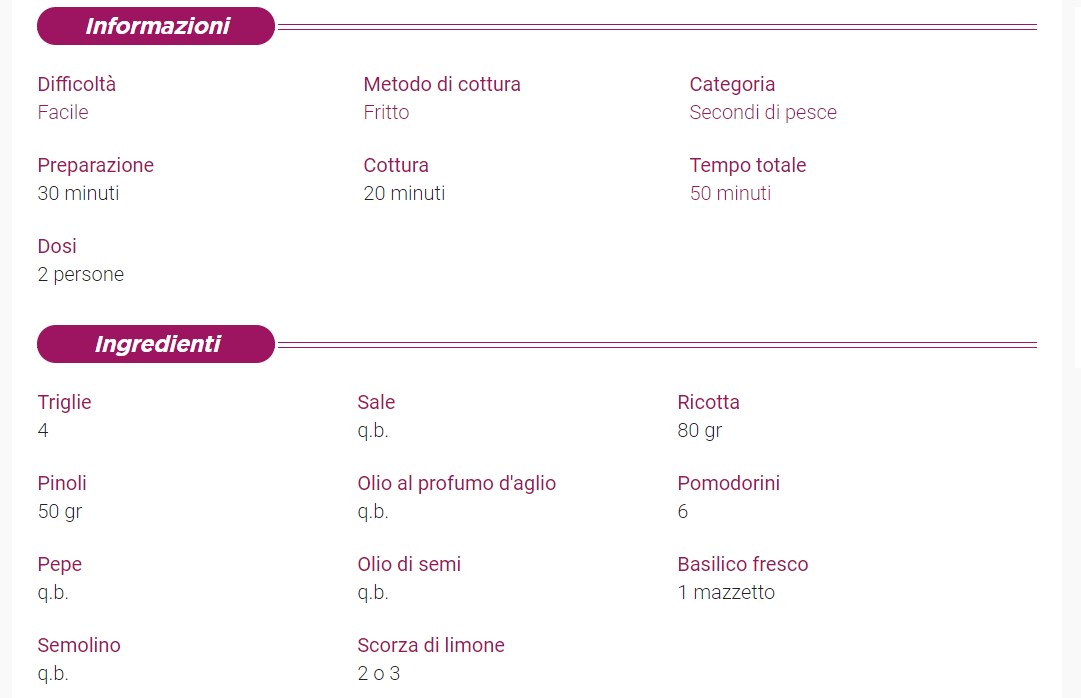Open the Pomodorini ingredient link
This screenshot has height=698, width=1081.
coord(728,483)
